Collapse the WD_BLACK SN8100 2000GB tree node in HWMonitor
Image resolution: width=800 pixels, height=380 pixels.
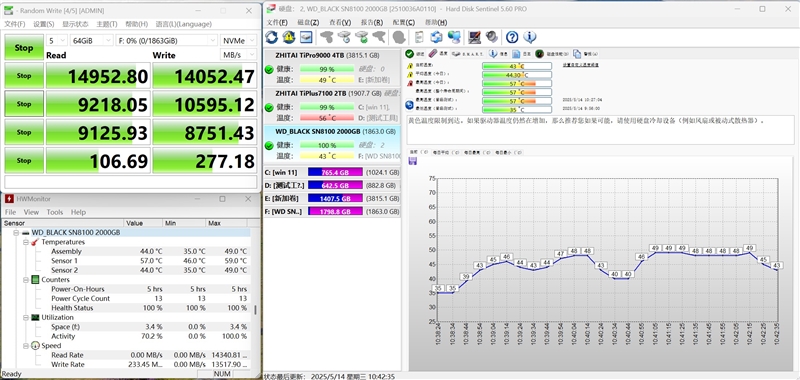coord(16,233)
